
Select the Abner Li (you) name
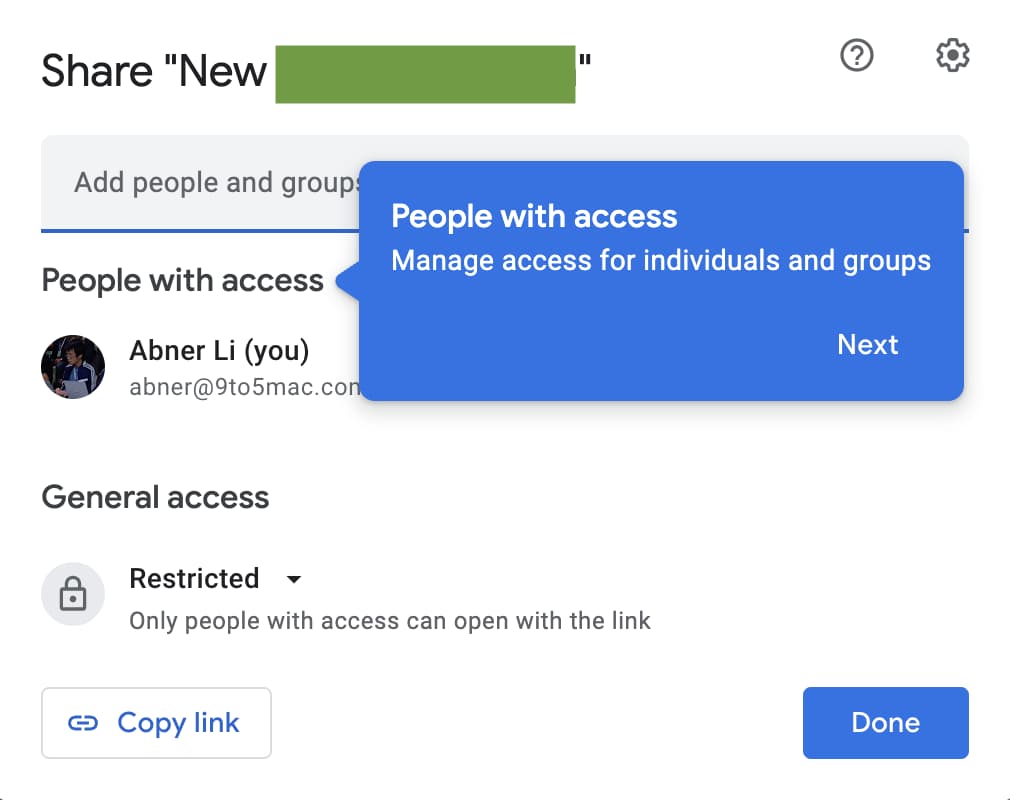coord(219,351)
